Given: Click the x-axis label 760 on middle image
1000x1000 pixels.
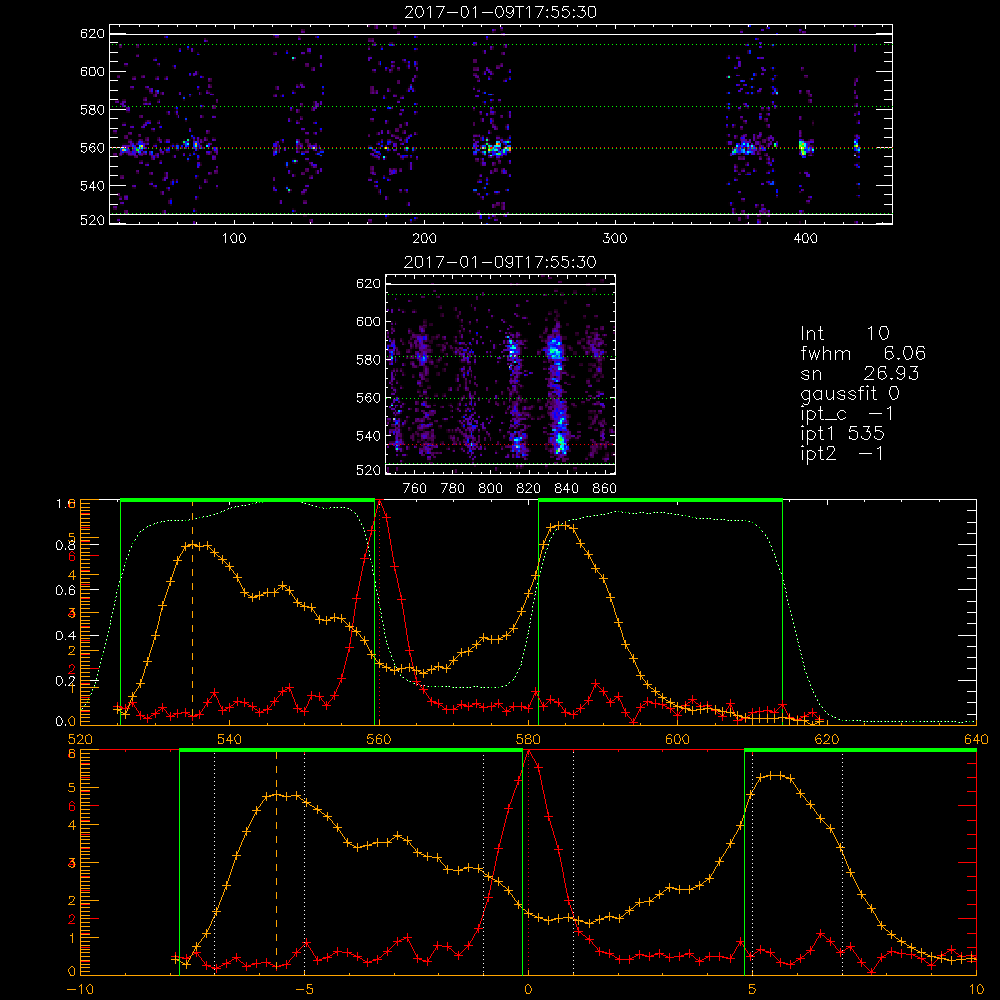Looking at the screenshot, I should click(415, 489).
